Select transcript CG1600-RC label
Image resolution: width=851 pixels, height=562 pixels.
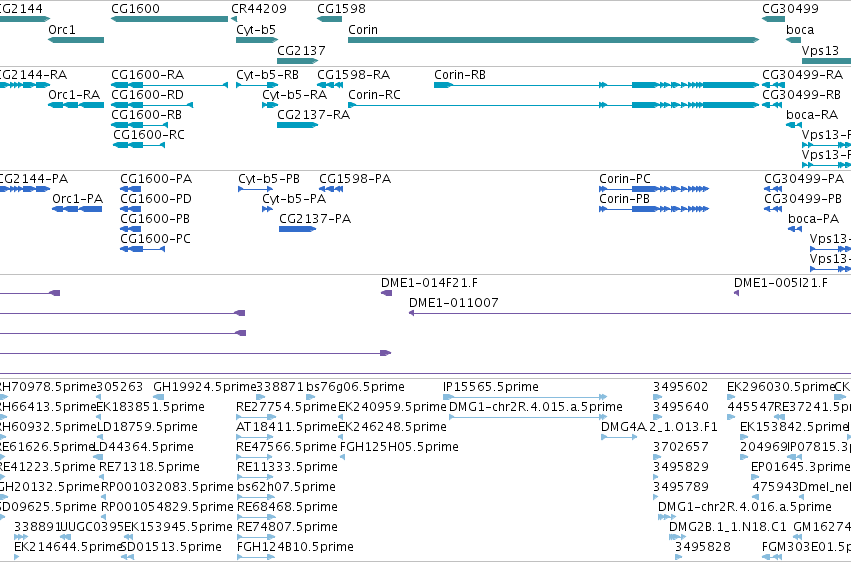click(x=149, y=135)
